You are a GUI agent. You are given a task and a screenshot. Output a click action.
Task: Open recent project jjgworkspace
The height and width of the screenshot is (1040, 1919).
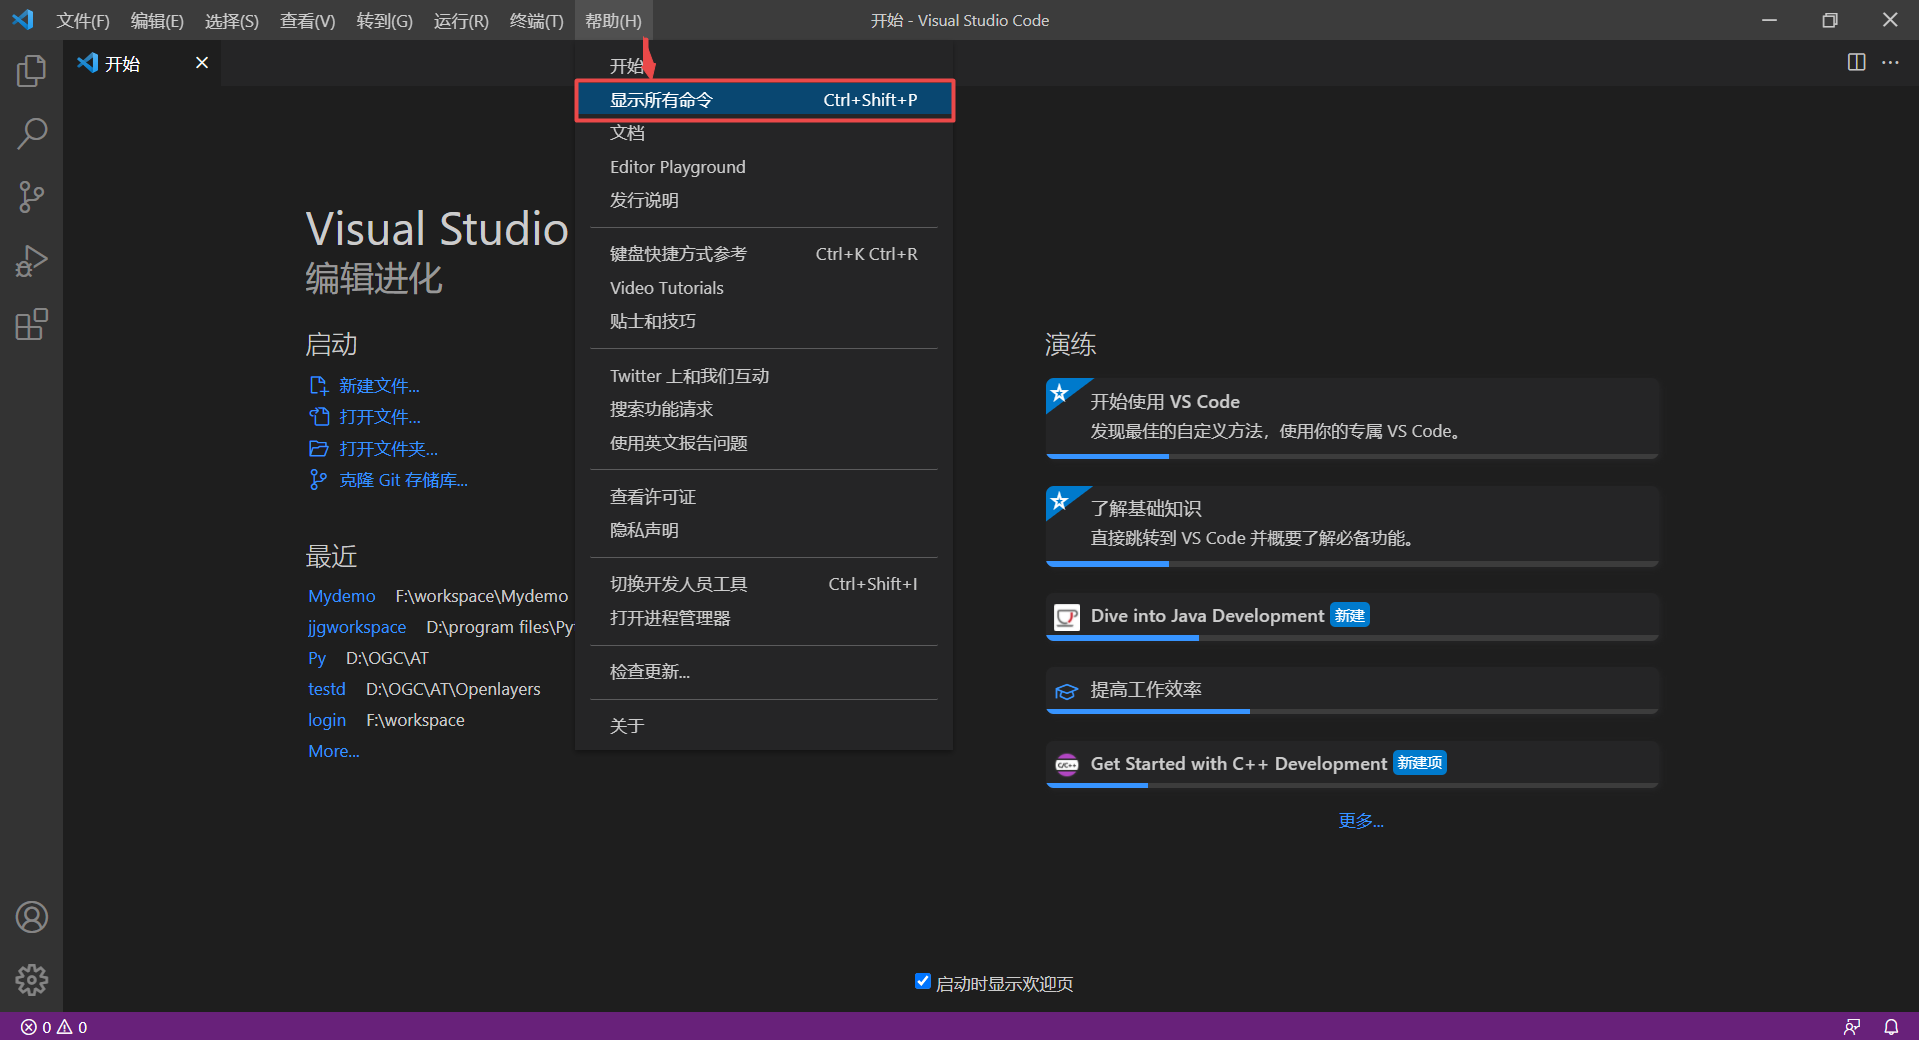[357, 627]
